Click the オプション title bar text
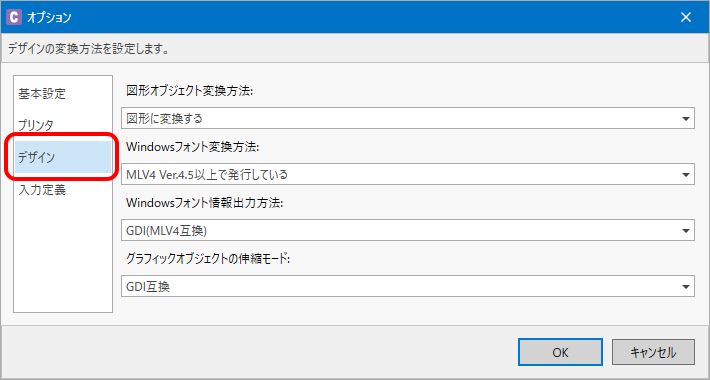The height and width of the screenshot is (380, 710). click(49, 18)
